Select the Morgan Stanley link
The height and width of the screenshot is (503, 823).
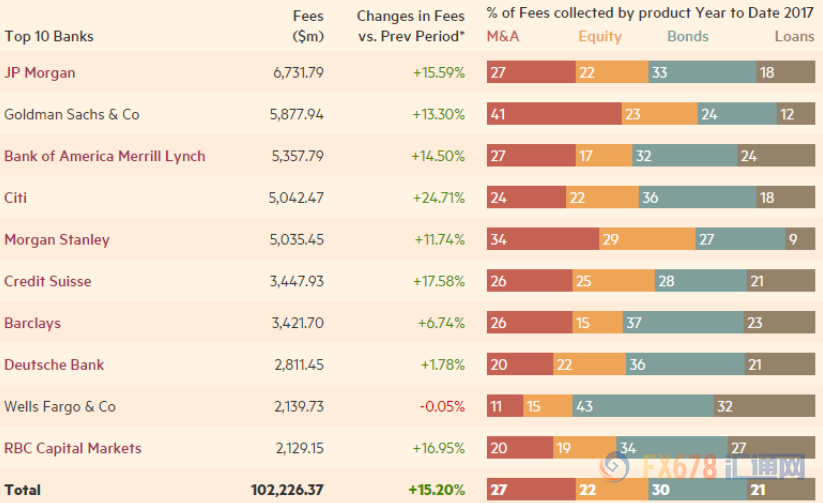click(x=57, y=239)
